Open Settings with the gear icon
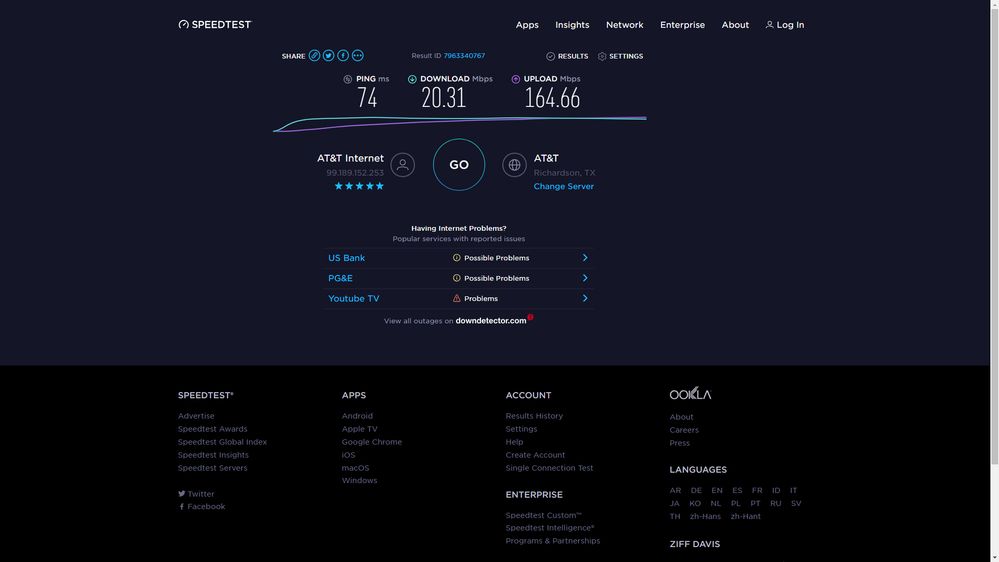Screen dimensions: 999x562 click(602, 57)
